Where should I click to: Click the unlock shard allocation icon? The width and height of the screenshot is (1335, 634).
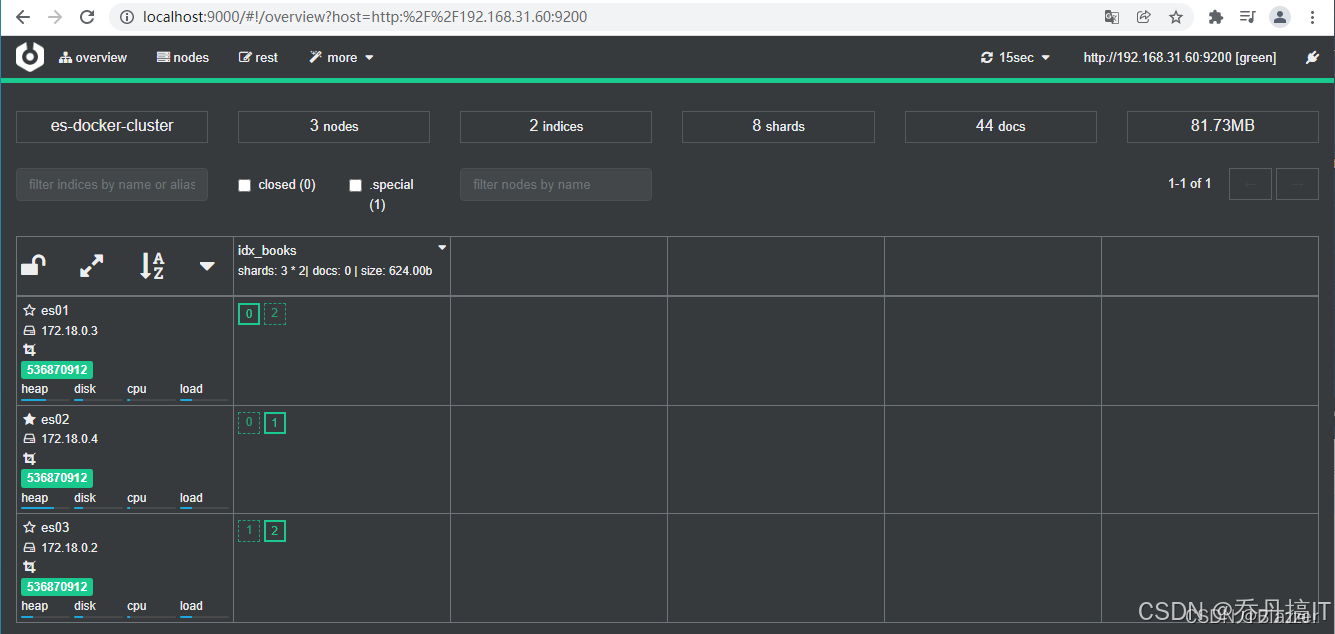pyautogui.click(x=33, y=266)
